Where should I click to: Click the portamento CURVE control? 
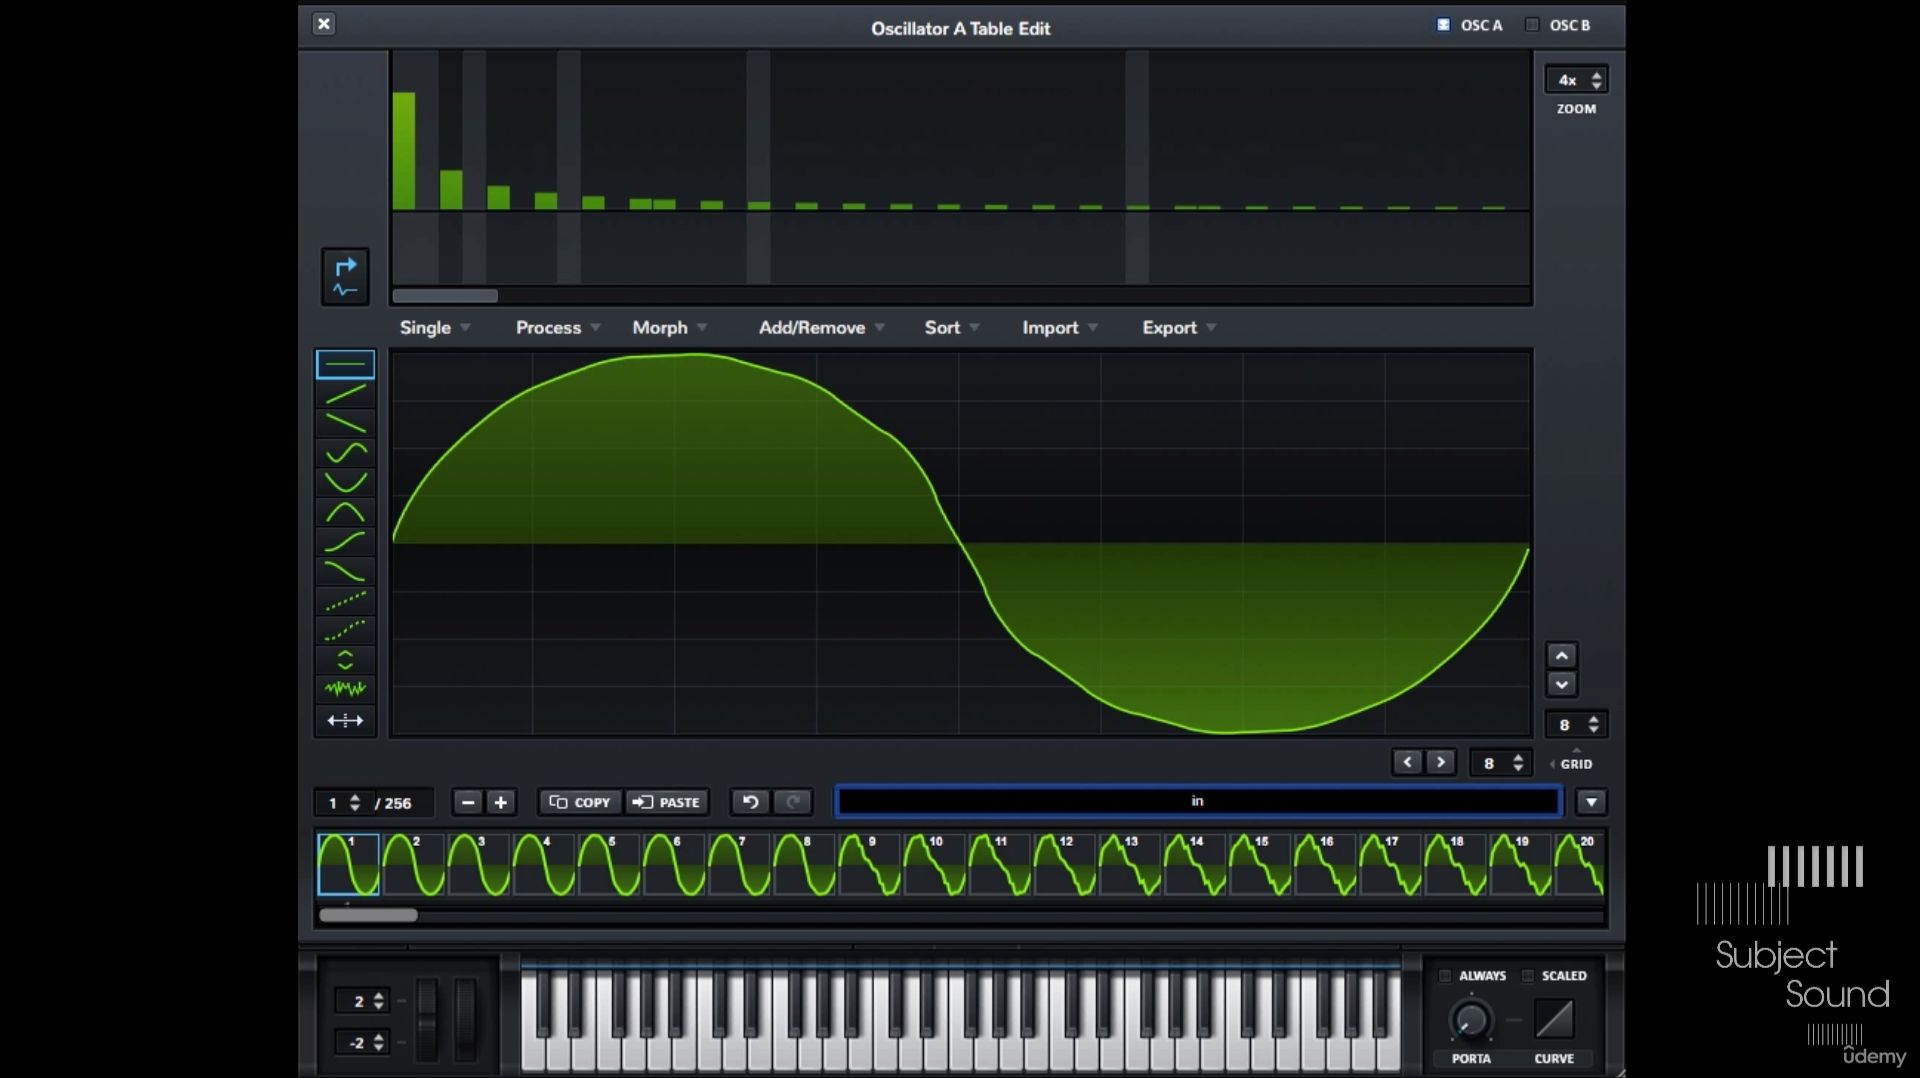[x=1554, y=1019]
